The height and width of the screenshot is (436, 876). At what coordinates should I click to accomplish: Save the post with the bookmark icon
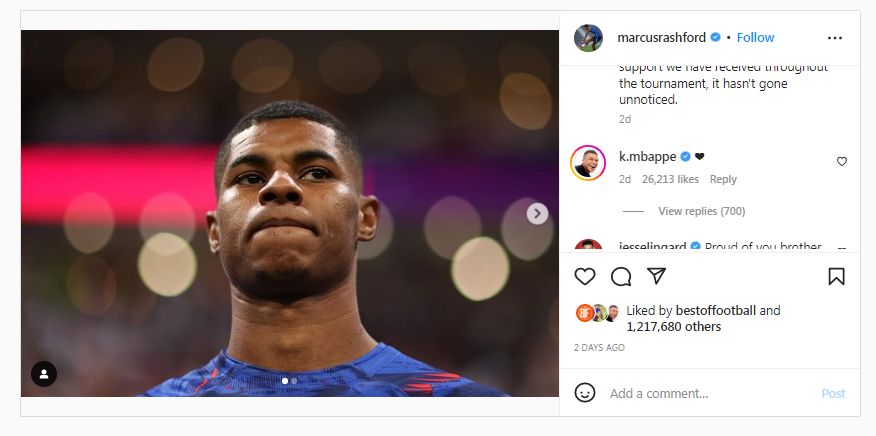pos(837,276)
